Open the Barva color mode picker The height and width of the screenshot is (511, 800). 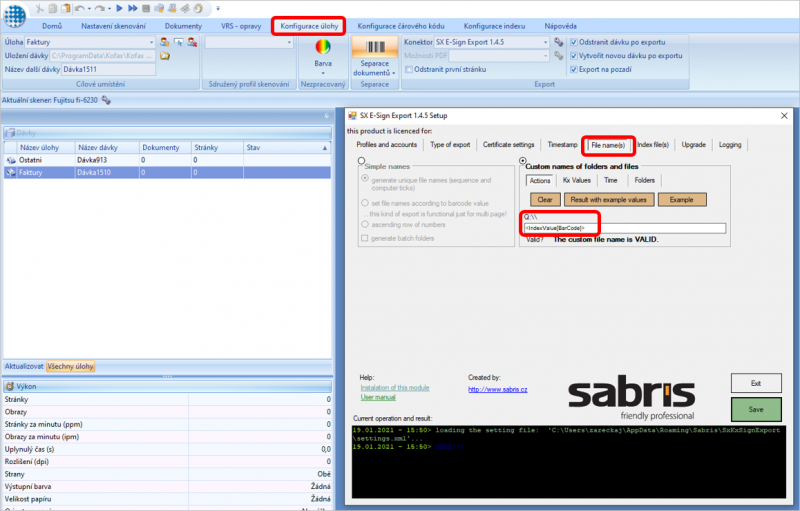[x=323, y=56]
